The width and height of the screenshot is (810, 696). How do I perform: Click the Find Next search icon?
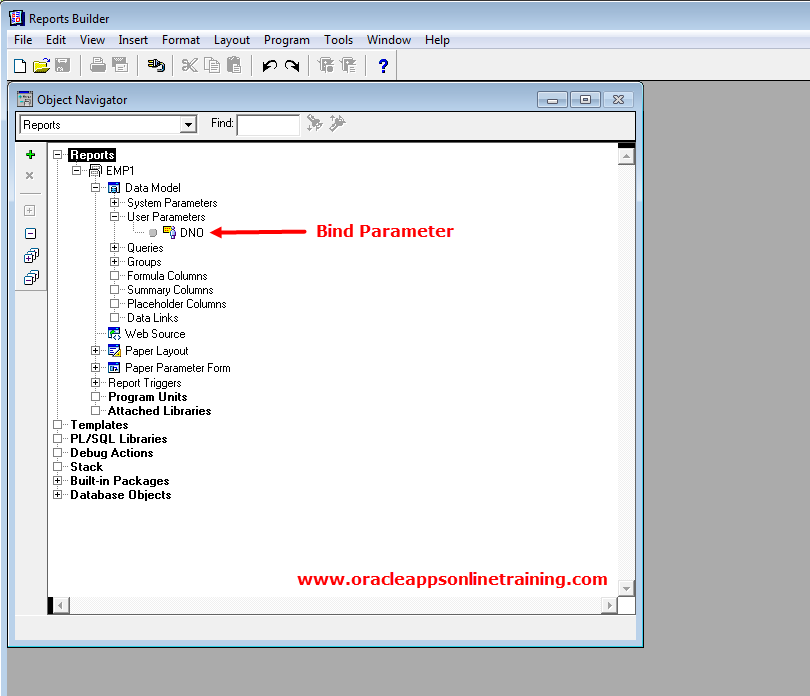click(314, 123)
